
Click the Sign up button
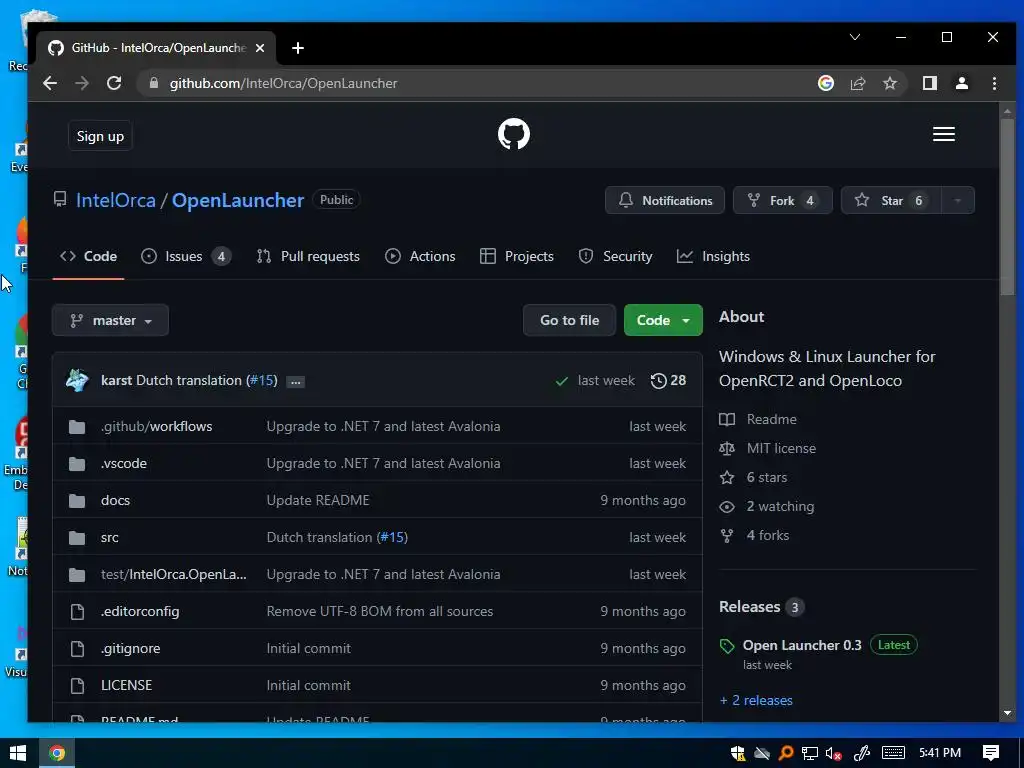coord(100,136)
